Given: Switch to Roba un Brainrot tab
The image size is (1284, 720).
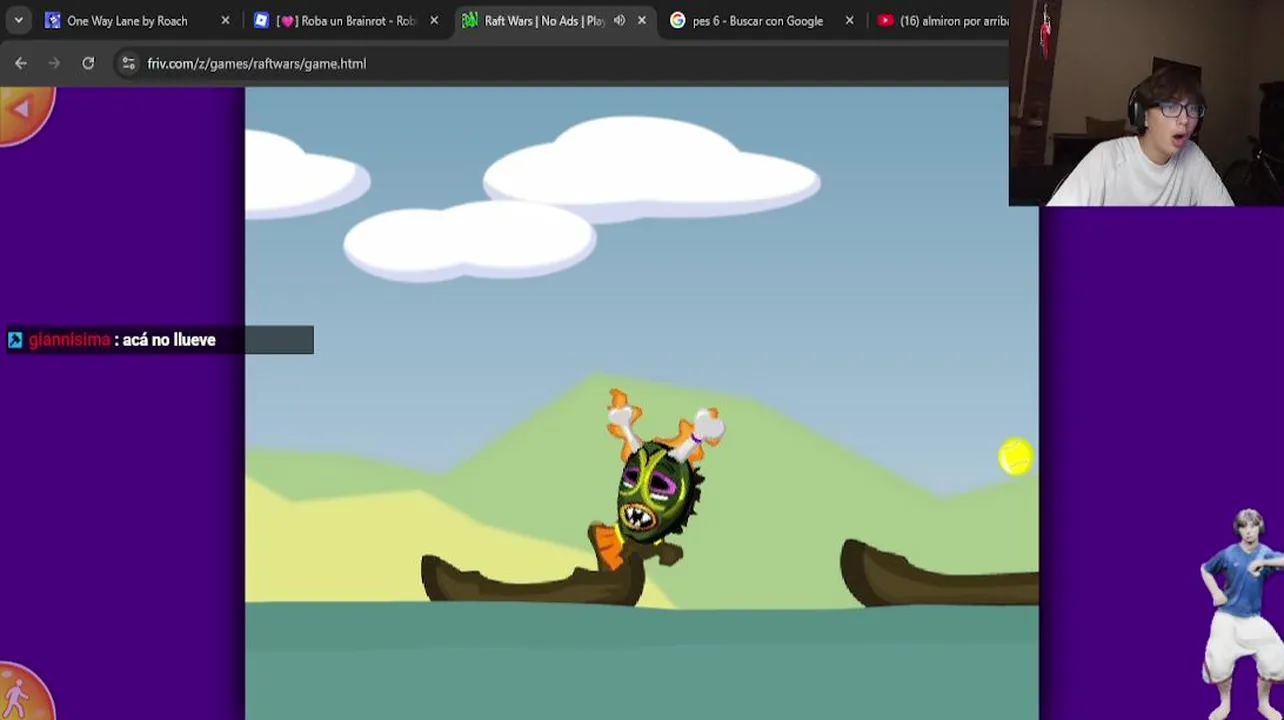Looking at the screenshot, I should pyautogui.click(x=345, y=20).
